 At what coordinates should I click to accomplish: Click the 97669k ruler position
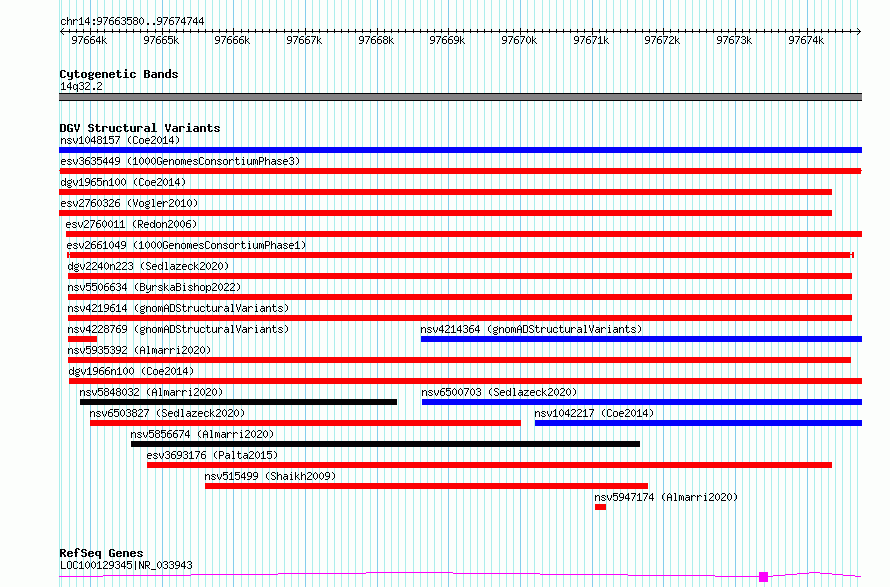click(x=447, y=40)
